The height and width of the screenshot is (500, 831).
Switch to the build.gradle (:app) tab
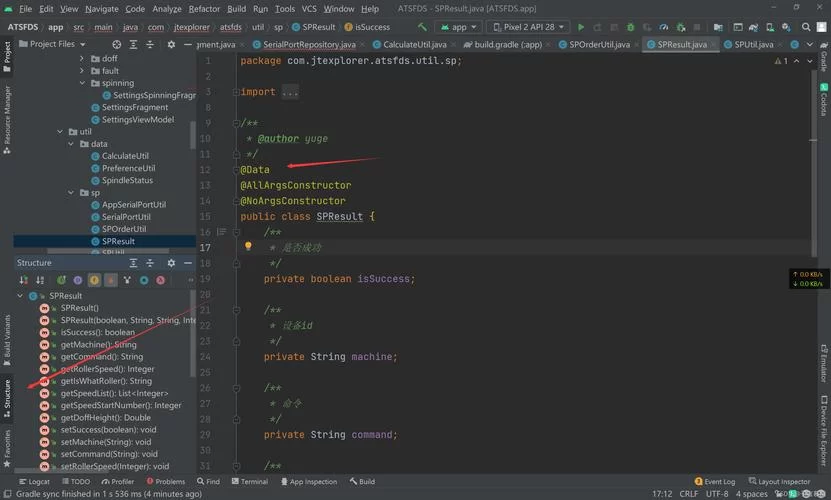tap(507, 45)
